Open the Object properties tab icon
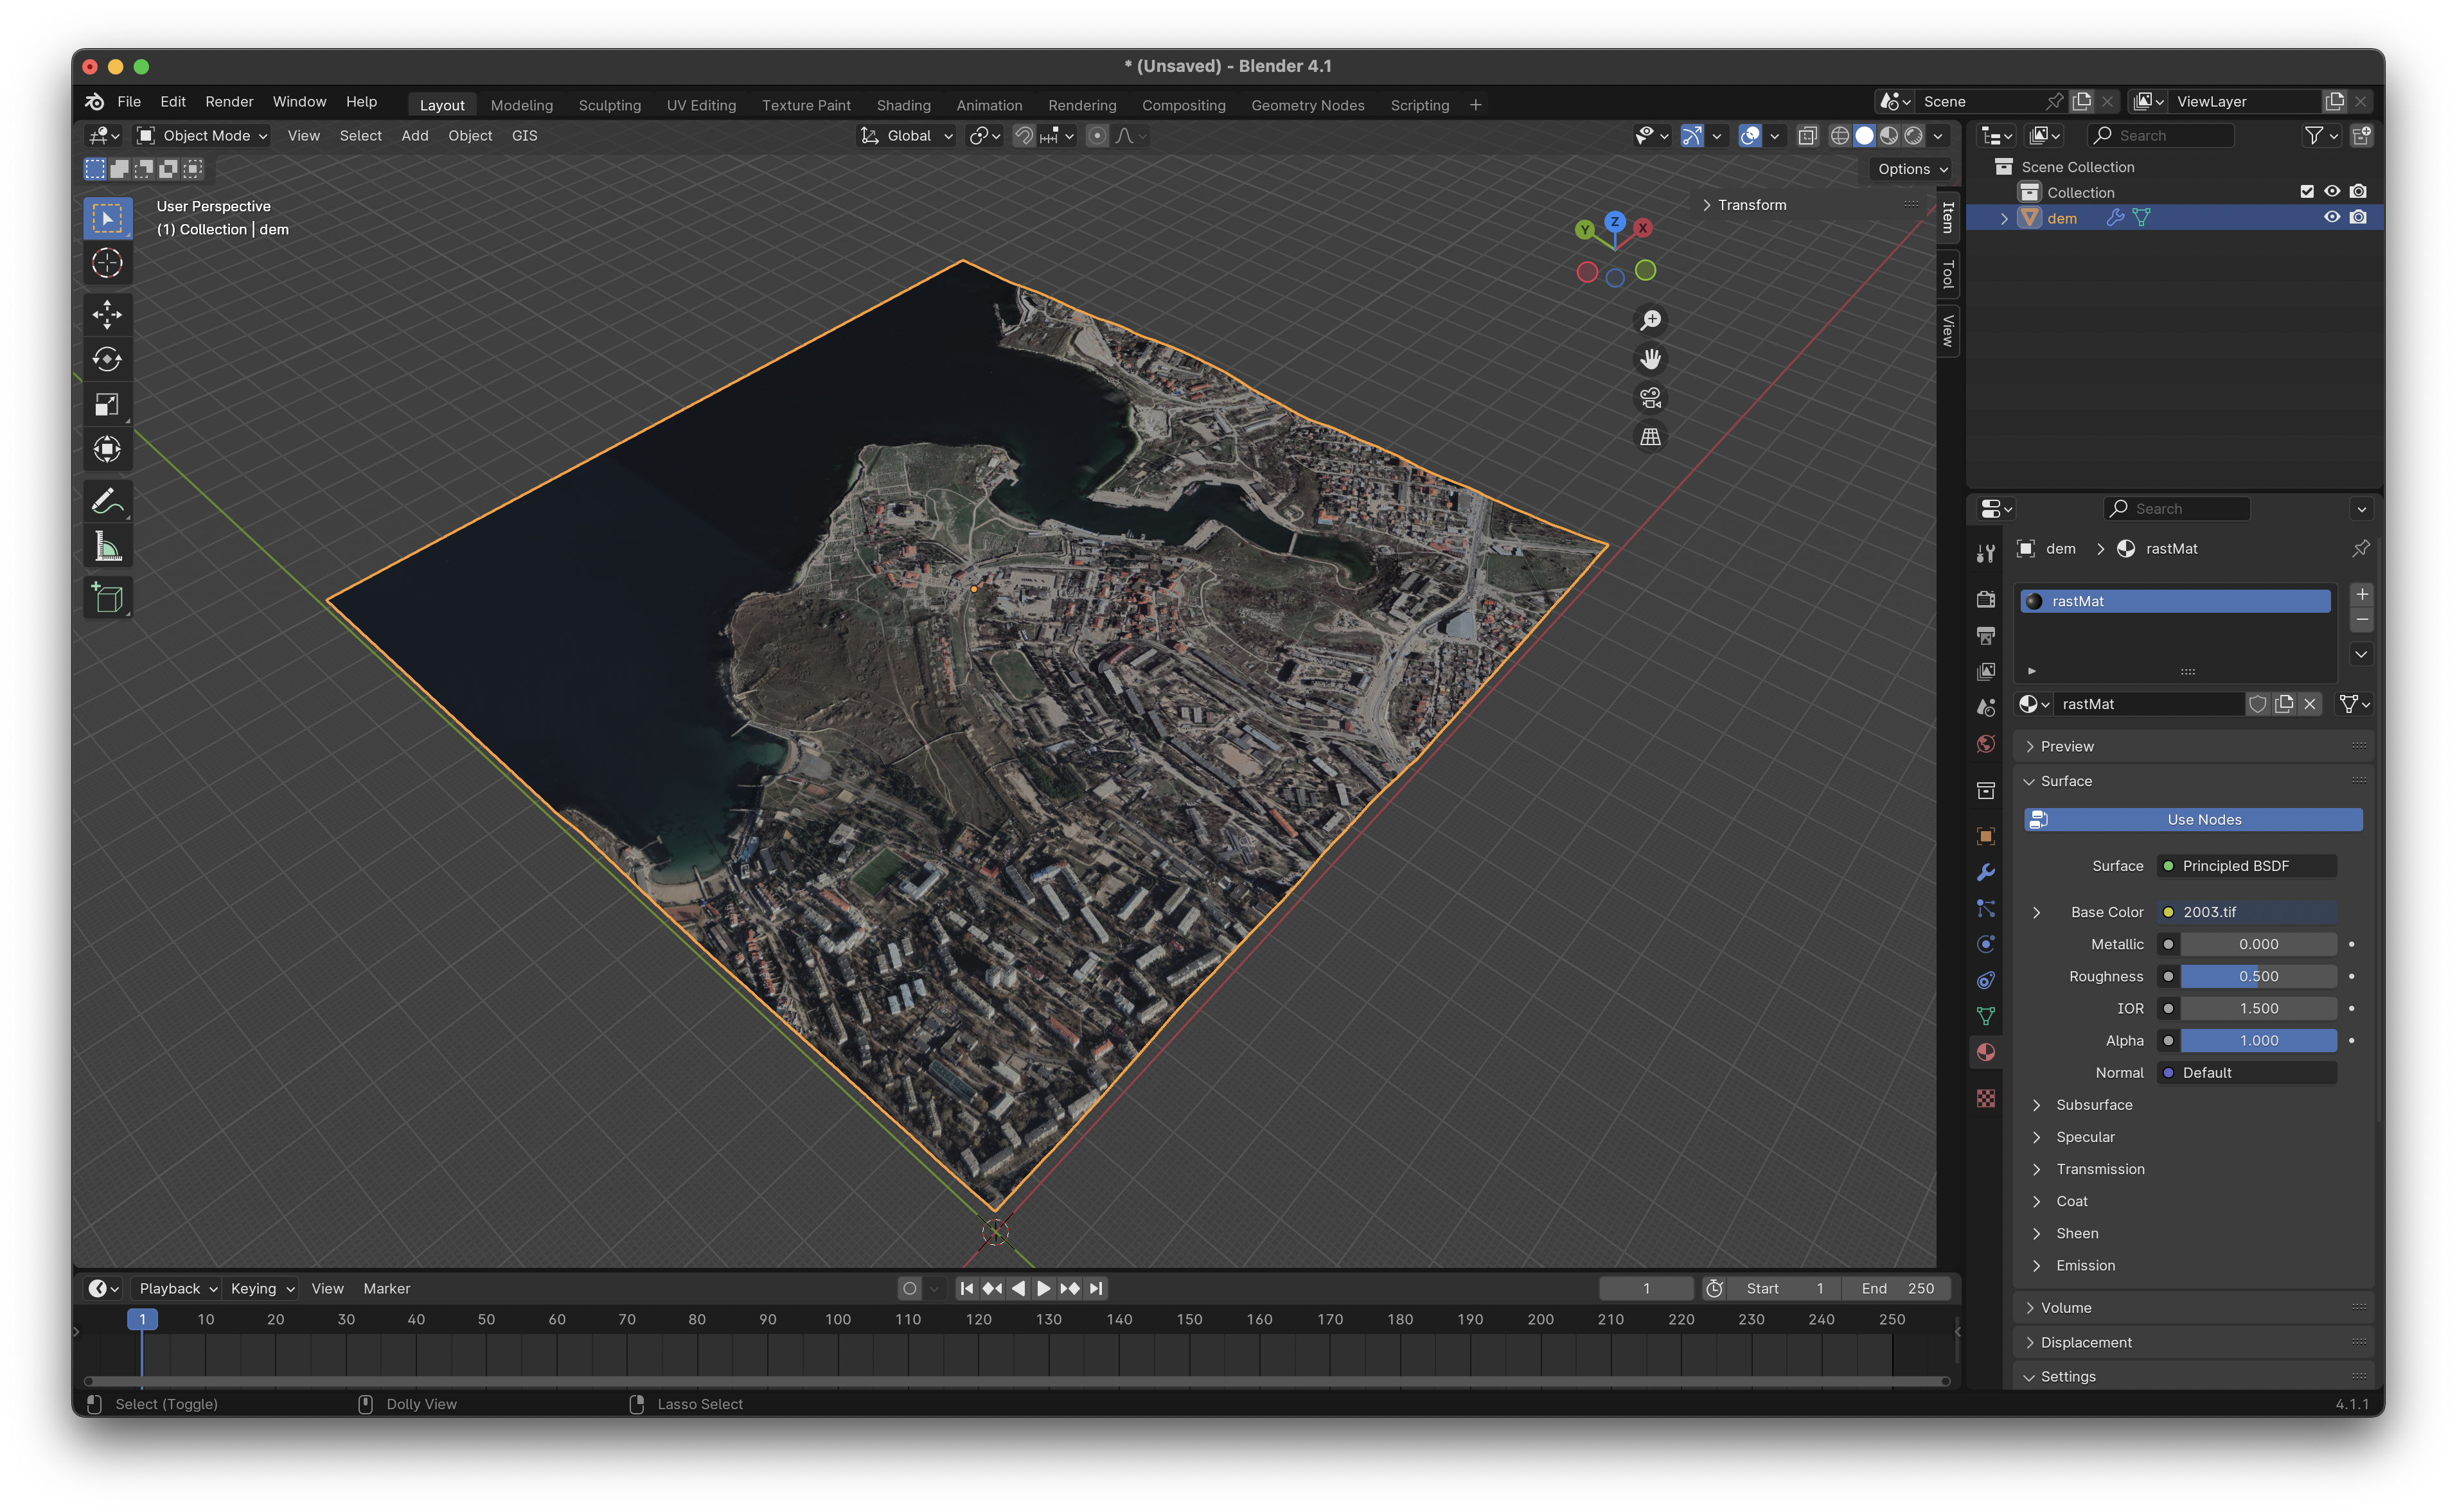Viewport: 2457px width, 1512px height. [1986, 835]
